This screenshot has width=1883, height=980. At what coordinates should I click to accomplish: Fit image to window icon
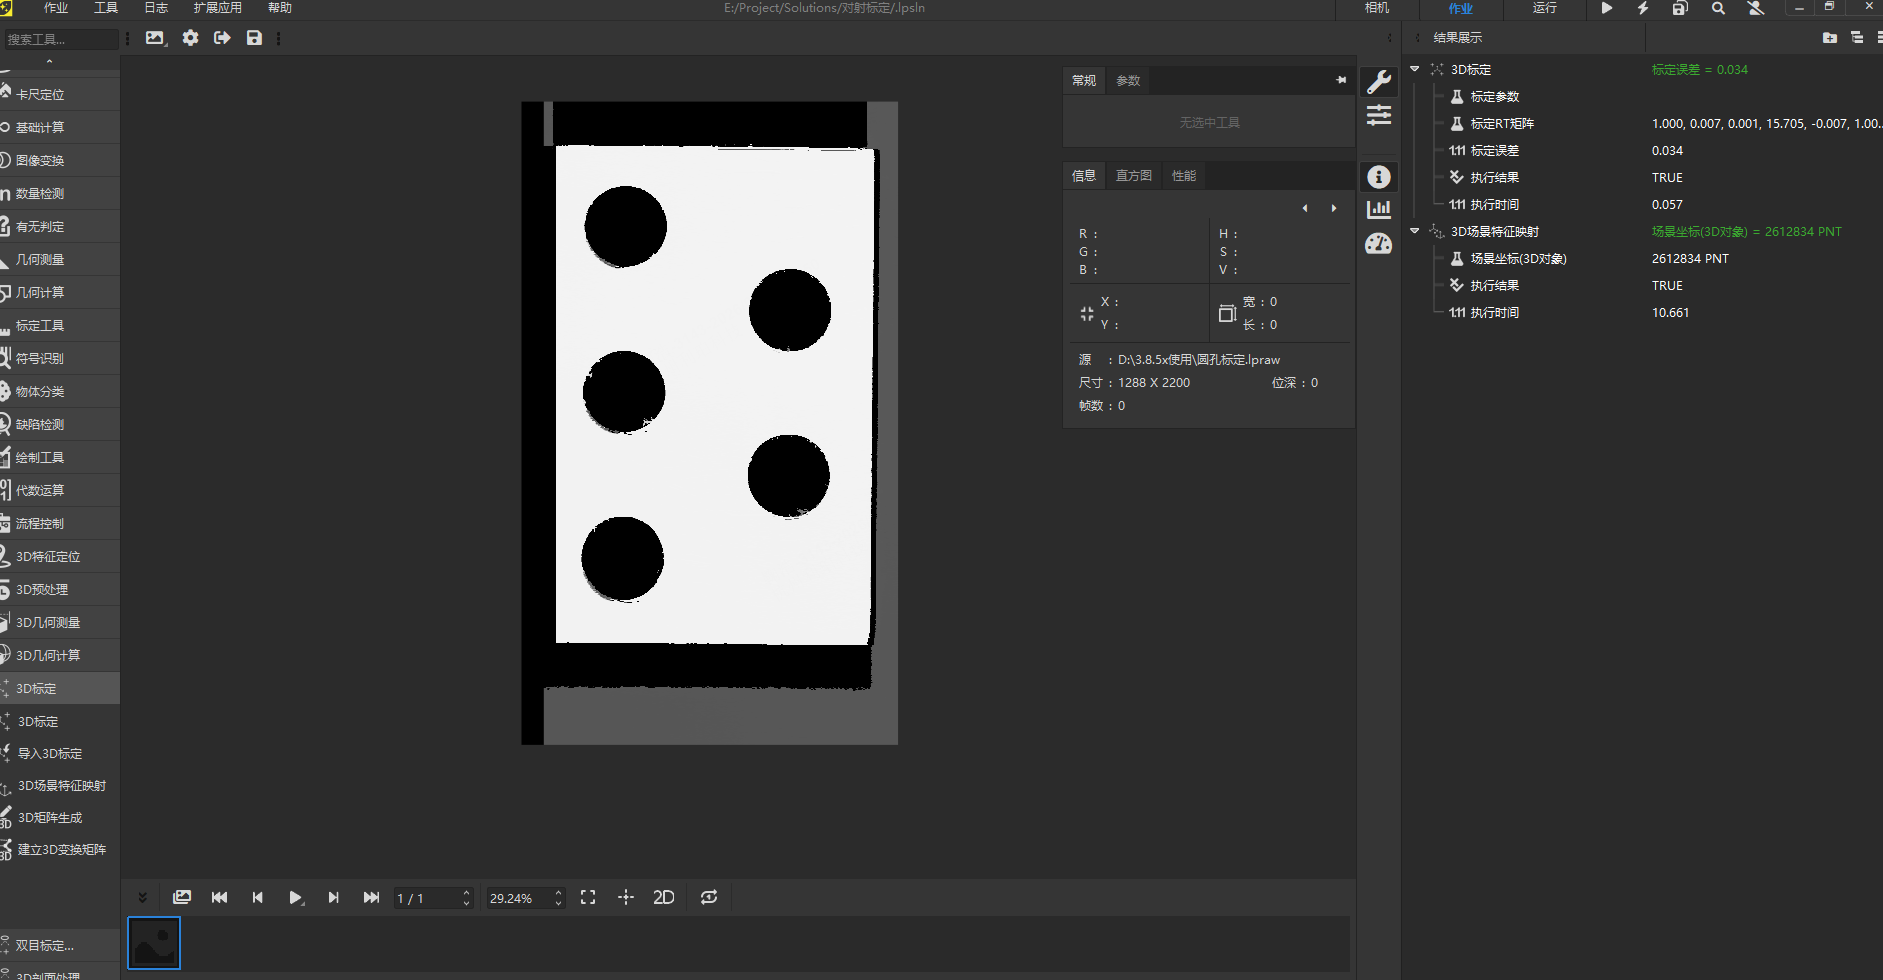588,897
